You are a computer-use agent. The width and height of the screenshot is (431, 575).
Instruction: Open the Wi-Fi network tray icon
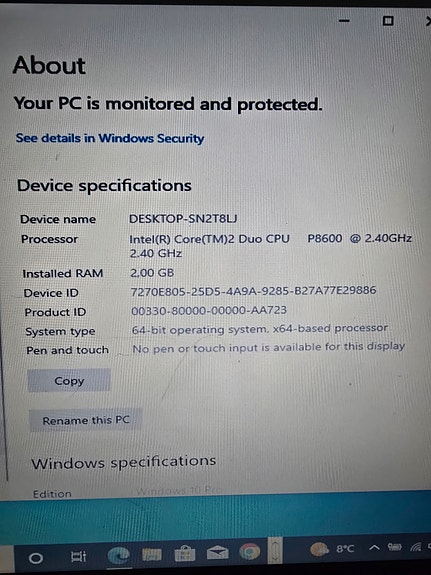click(416, 547)
